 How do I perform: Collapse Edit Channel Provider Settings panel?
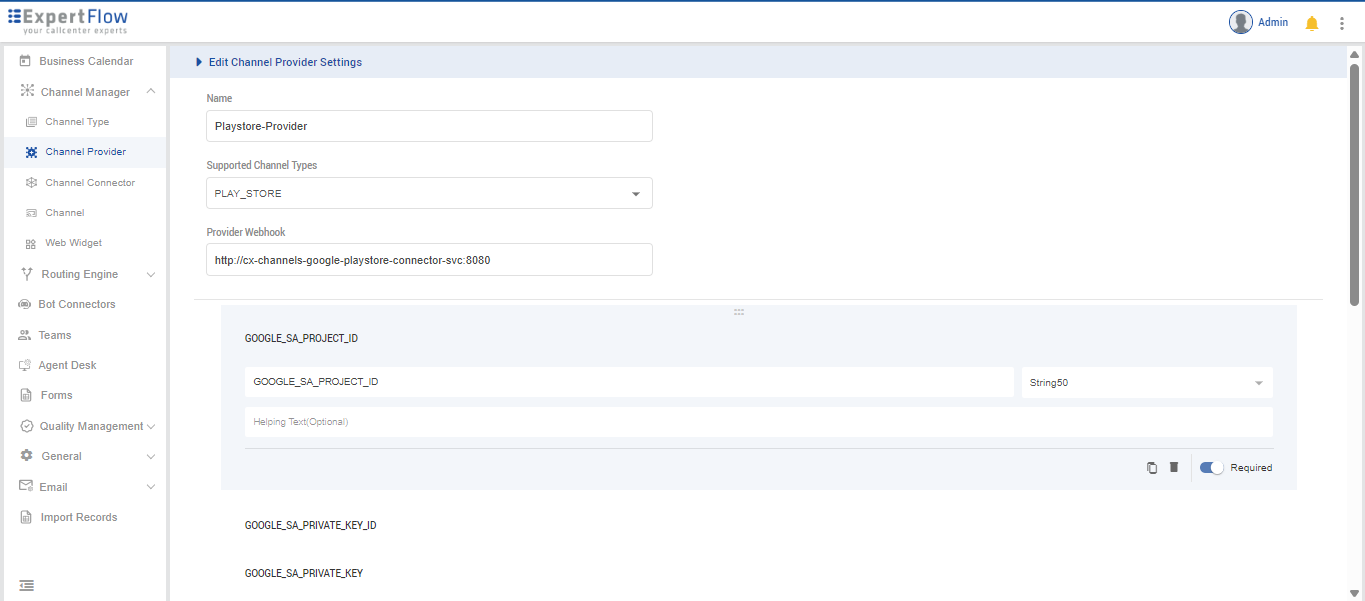pyautogui.click(x=199, y=62)
